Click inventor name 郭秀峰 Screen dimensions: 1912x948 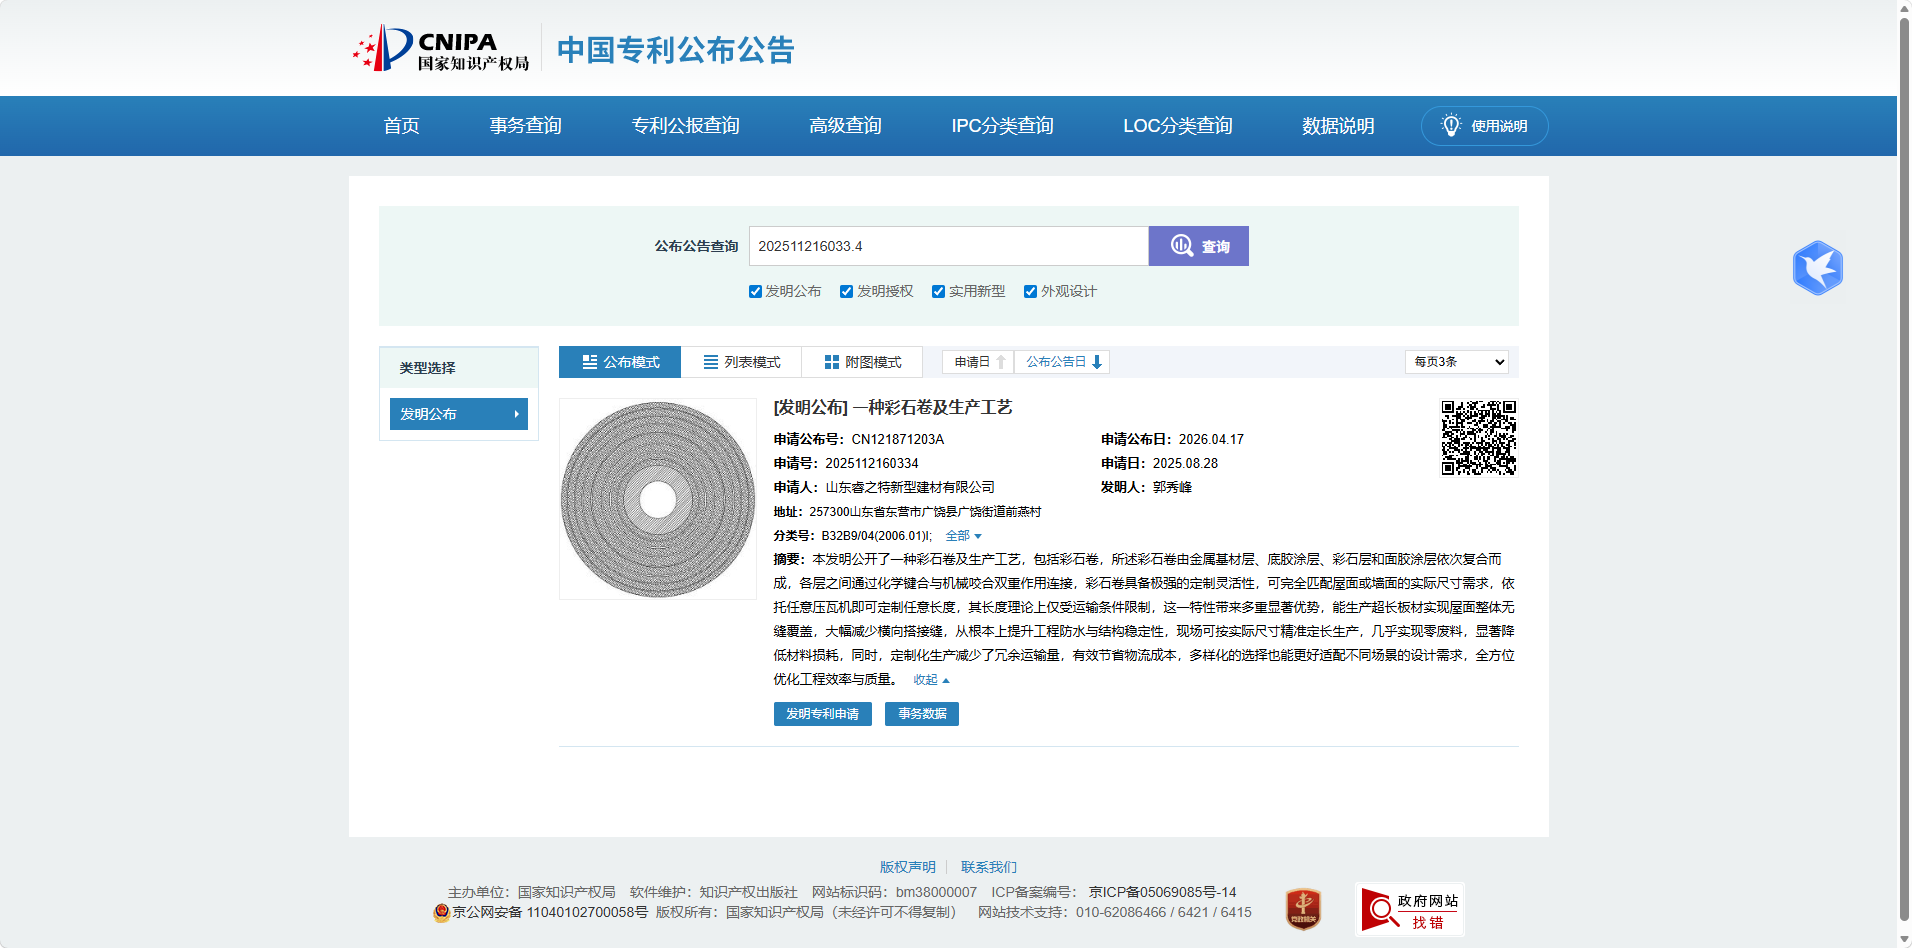pos(1172,488)
